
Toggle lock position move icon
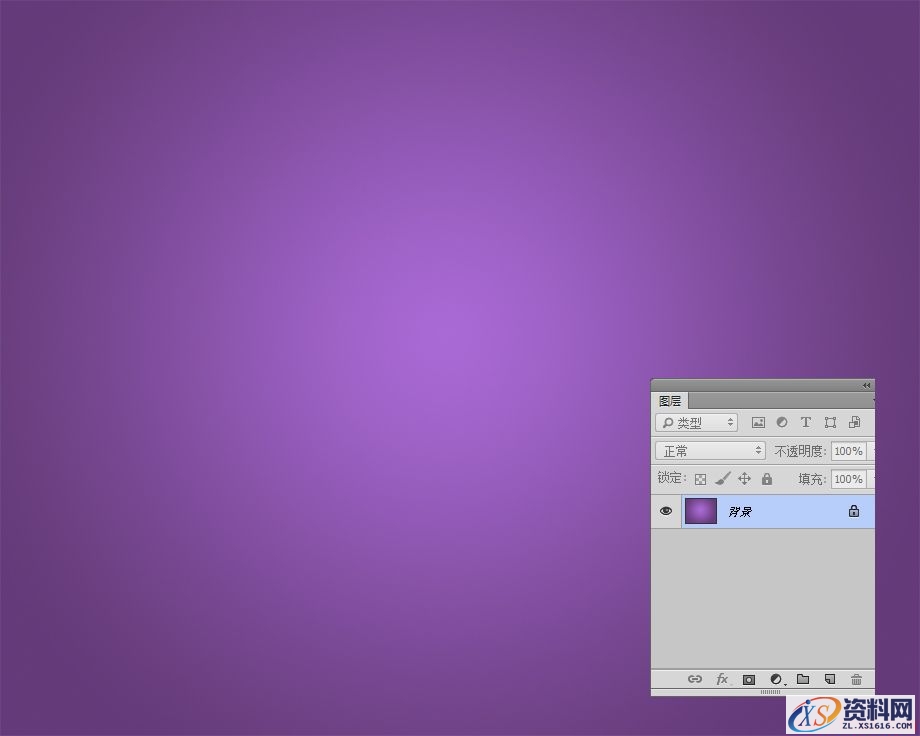pos(744,479)
